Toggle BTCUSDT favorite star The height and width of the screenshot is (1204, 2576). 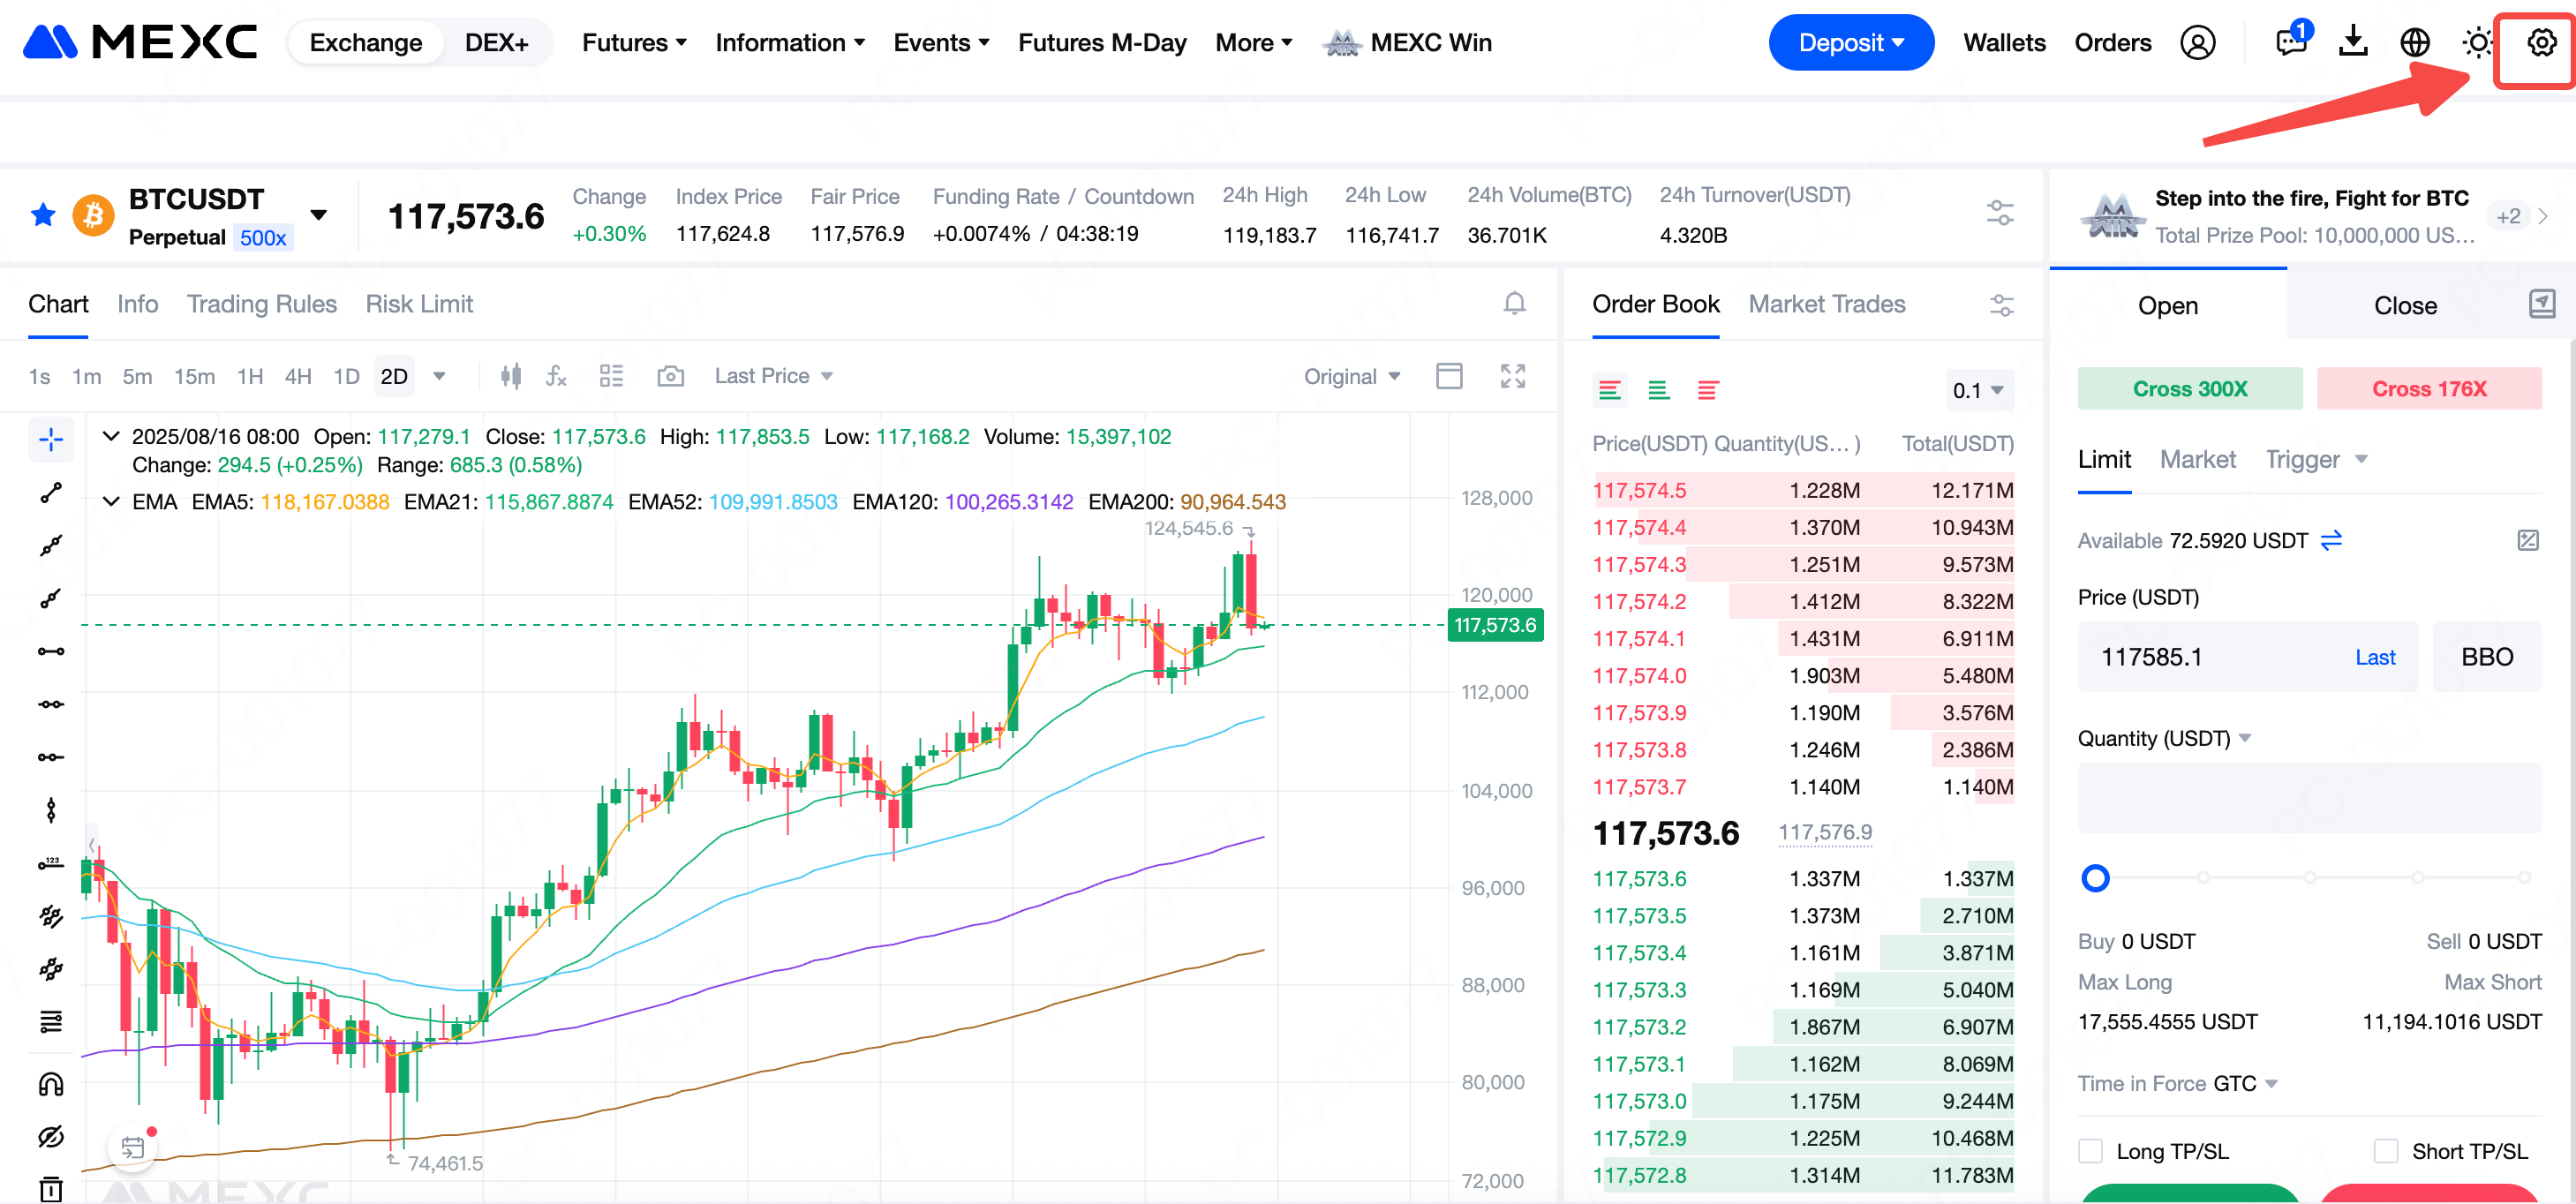coord(43,215)
